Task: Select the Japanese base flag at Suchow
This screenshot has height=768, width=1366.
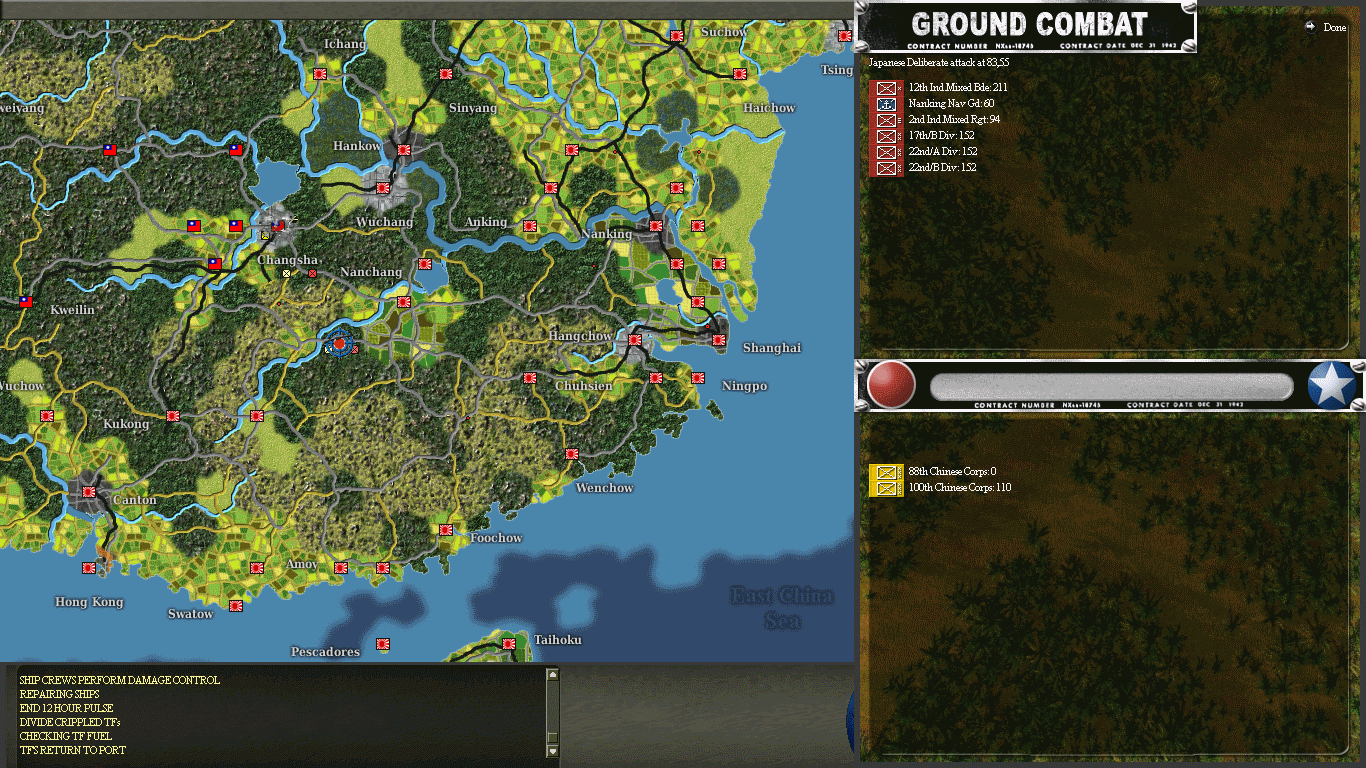Action: tap(677, 36)
